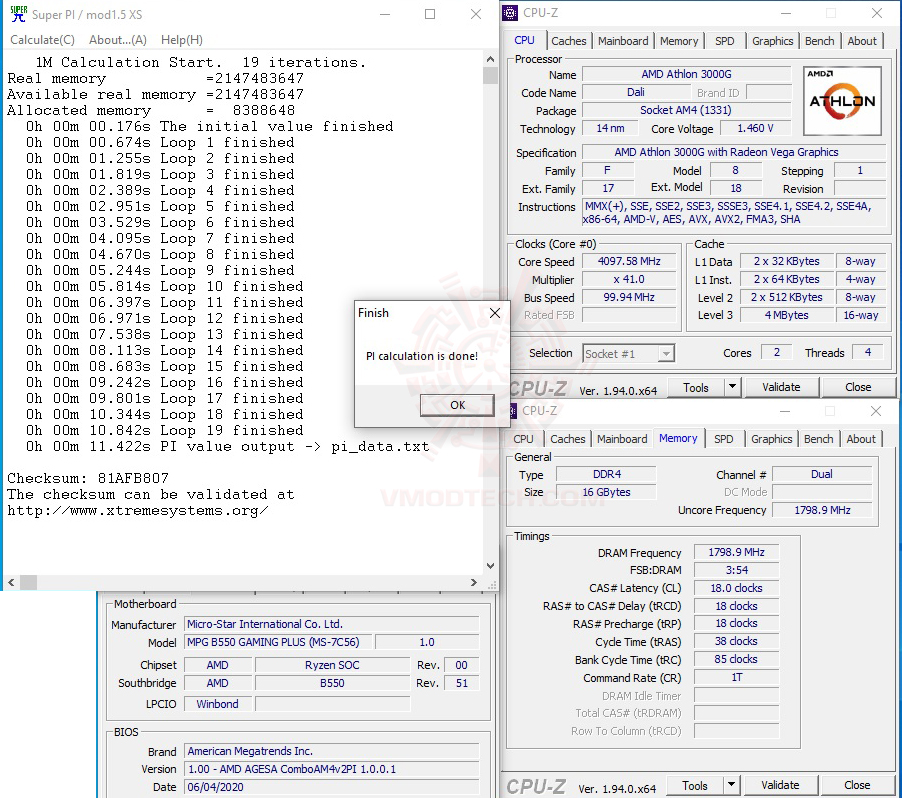Maximize the Super PI window
Viewport: 902px width, 798px height.
430,14
